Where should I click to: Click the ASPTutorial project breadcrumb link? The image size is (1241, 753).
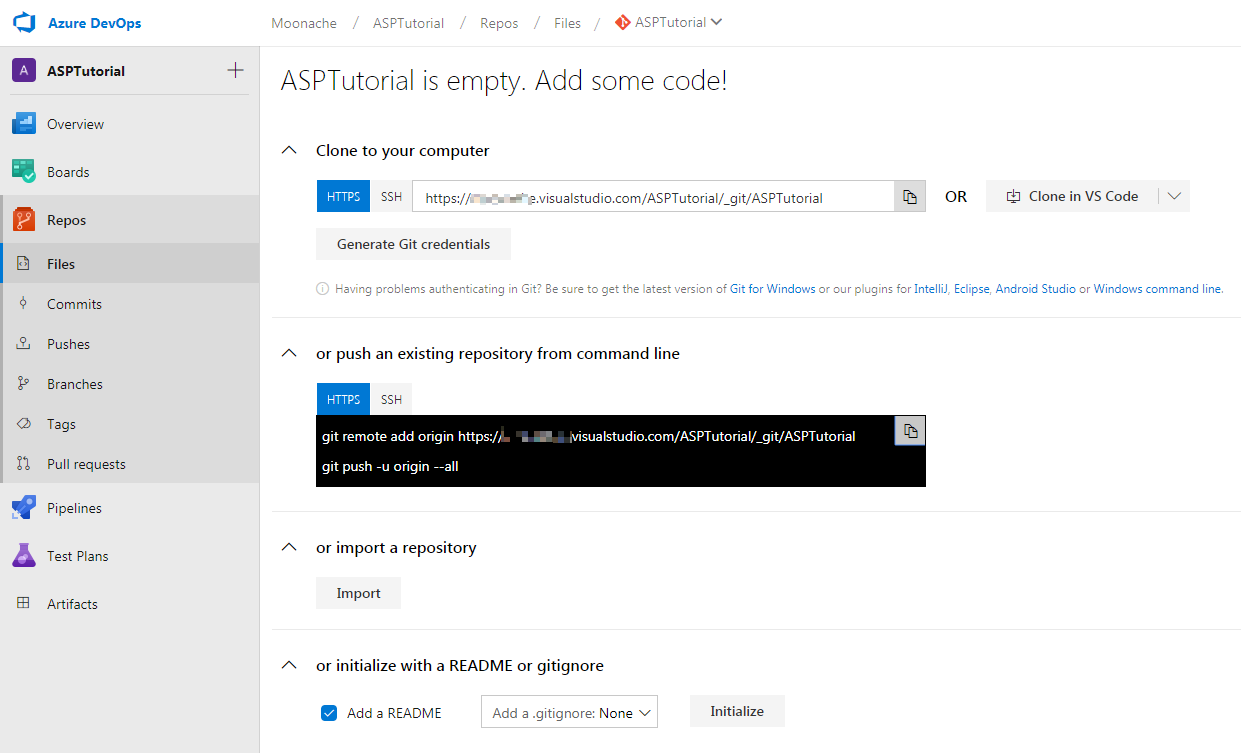[x=408, y=23]
